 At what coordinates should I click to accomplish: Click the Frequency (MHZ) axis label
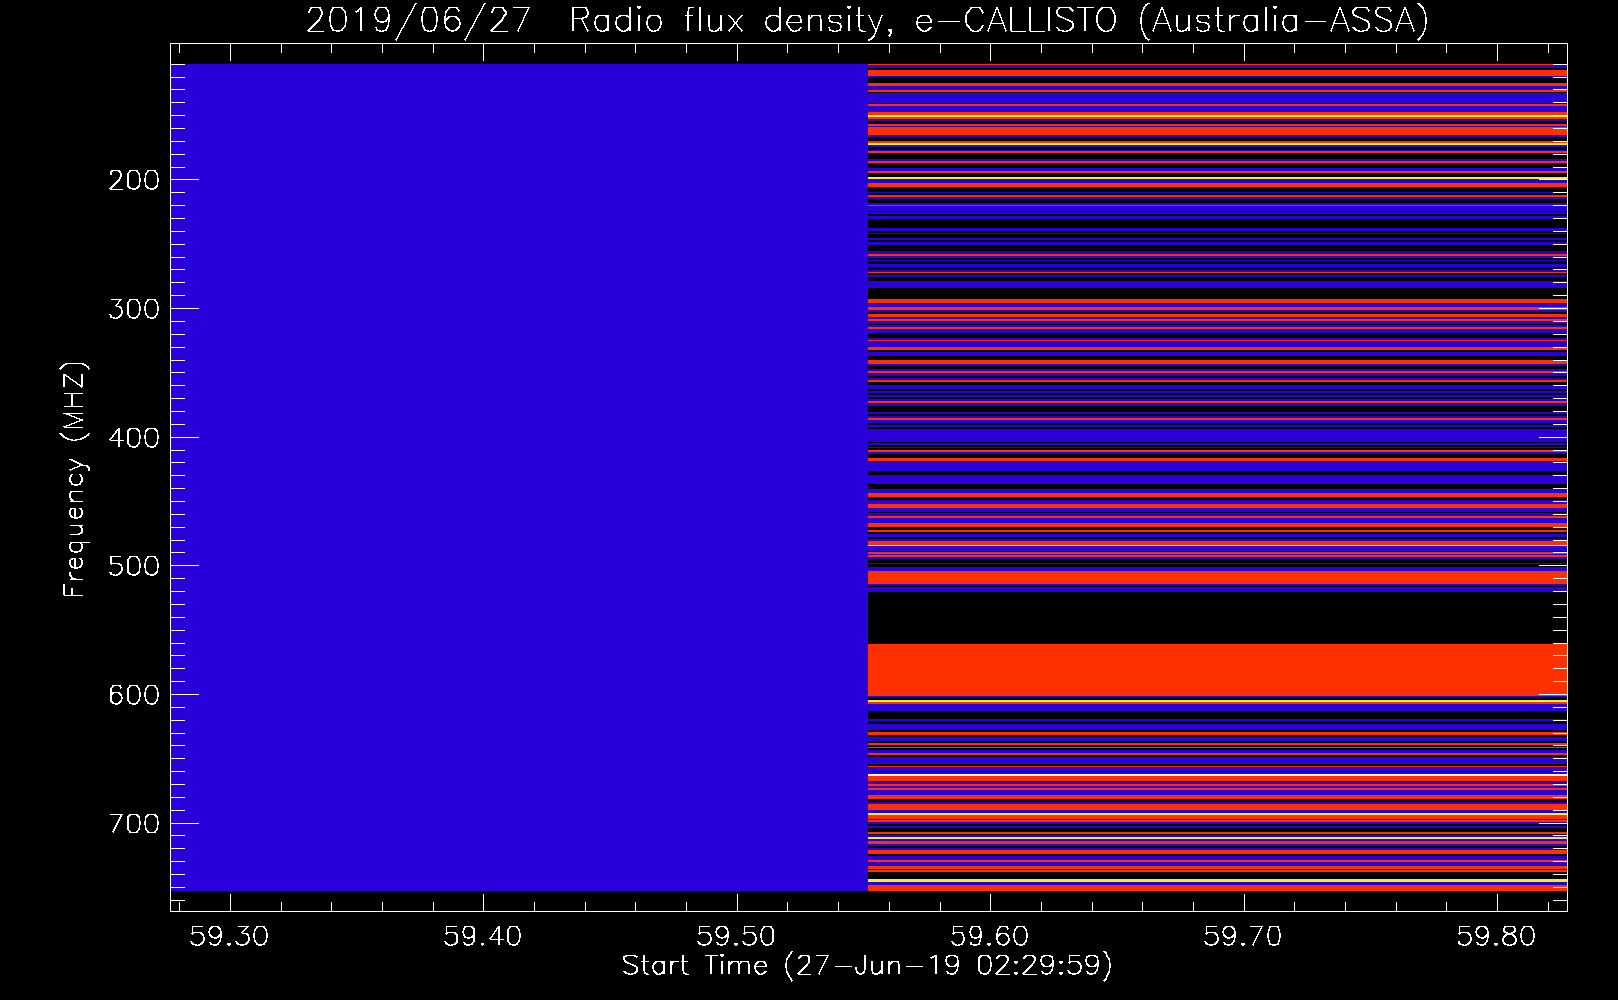[75, 479]
